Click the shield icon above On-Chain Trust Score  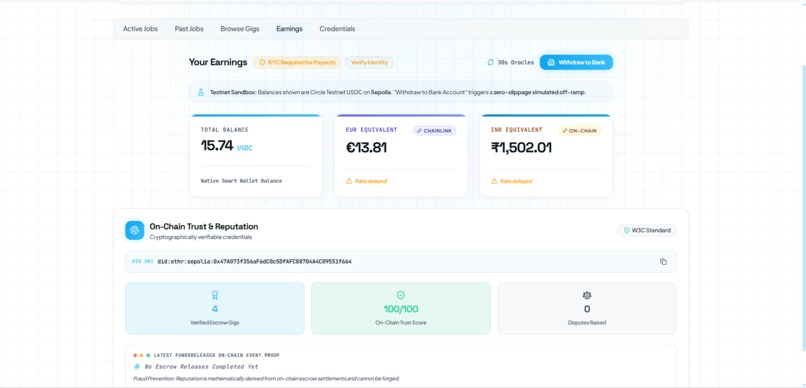400,295
